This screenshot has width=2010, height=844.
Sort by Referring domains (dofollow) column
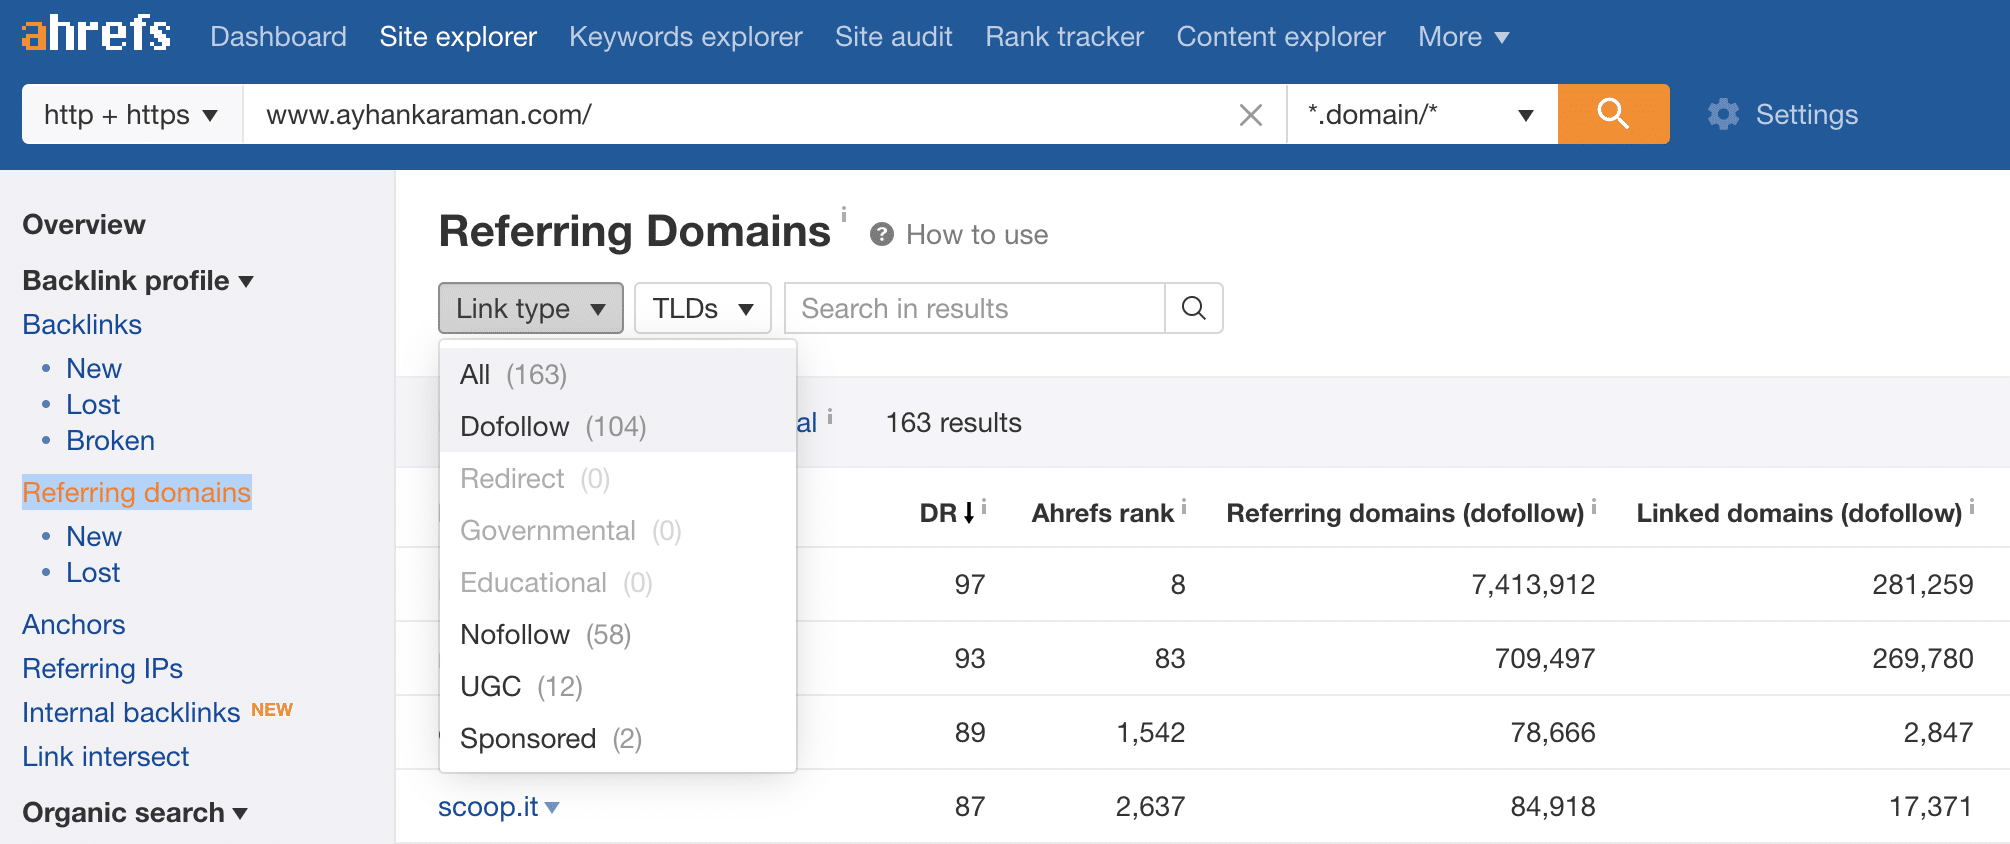[1405, 513]
